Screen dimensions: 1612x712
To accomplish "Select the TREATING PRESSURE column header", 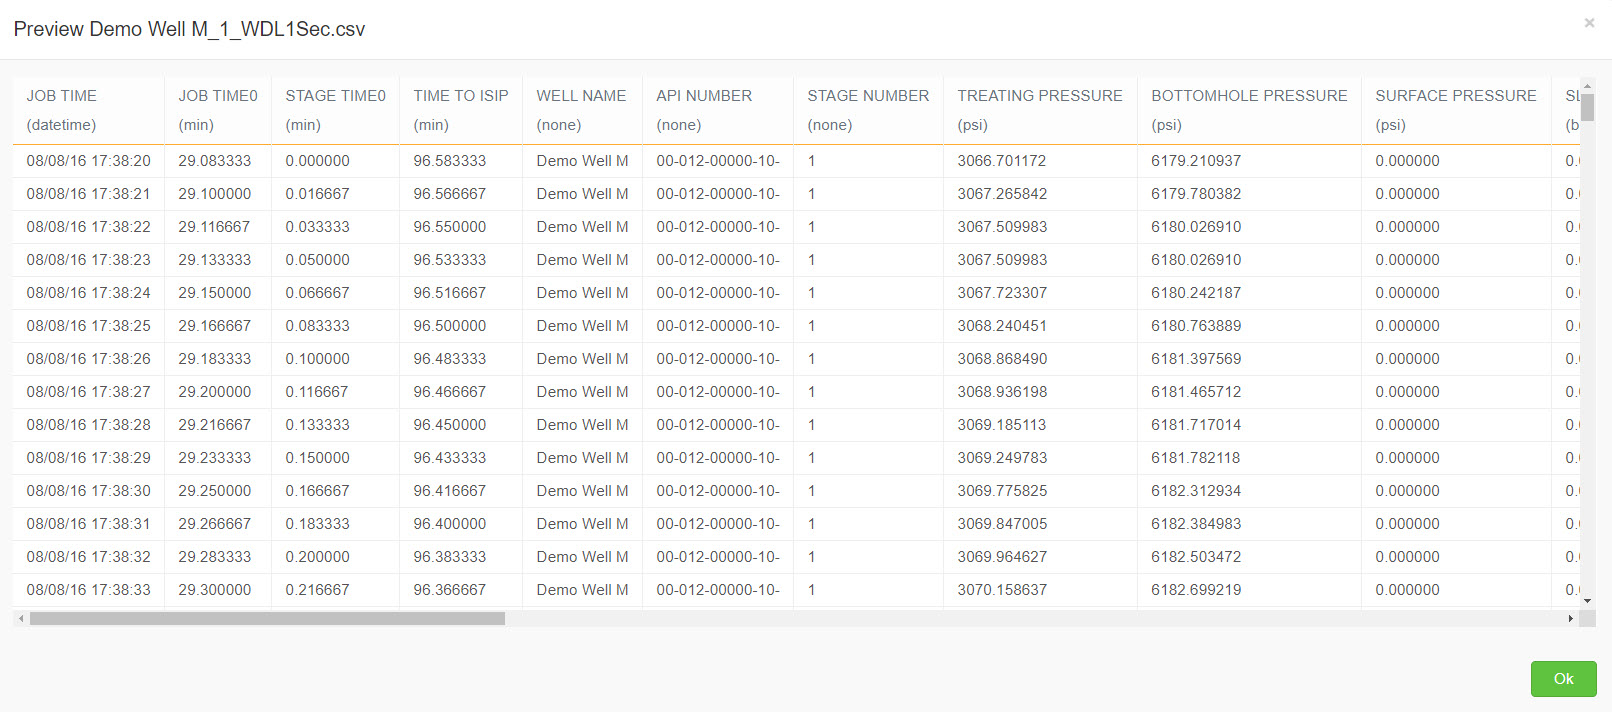I will pos(1039,96).
